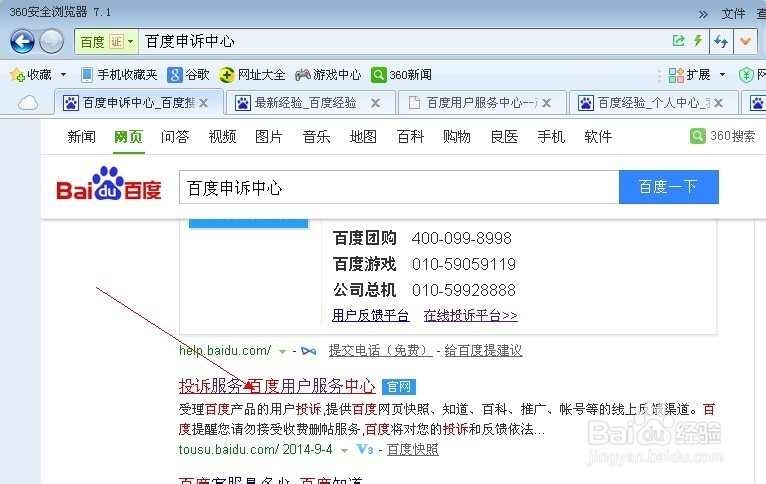Open the orange address bar dropdown arrow
Viewport: 766px width, 484px height.
pos(745,42)
